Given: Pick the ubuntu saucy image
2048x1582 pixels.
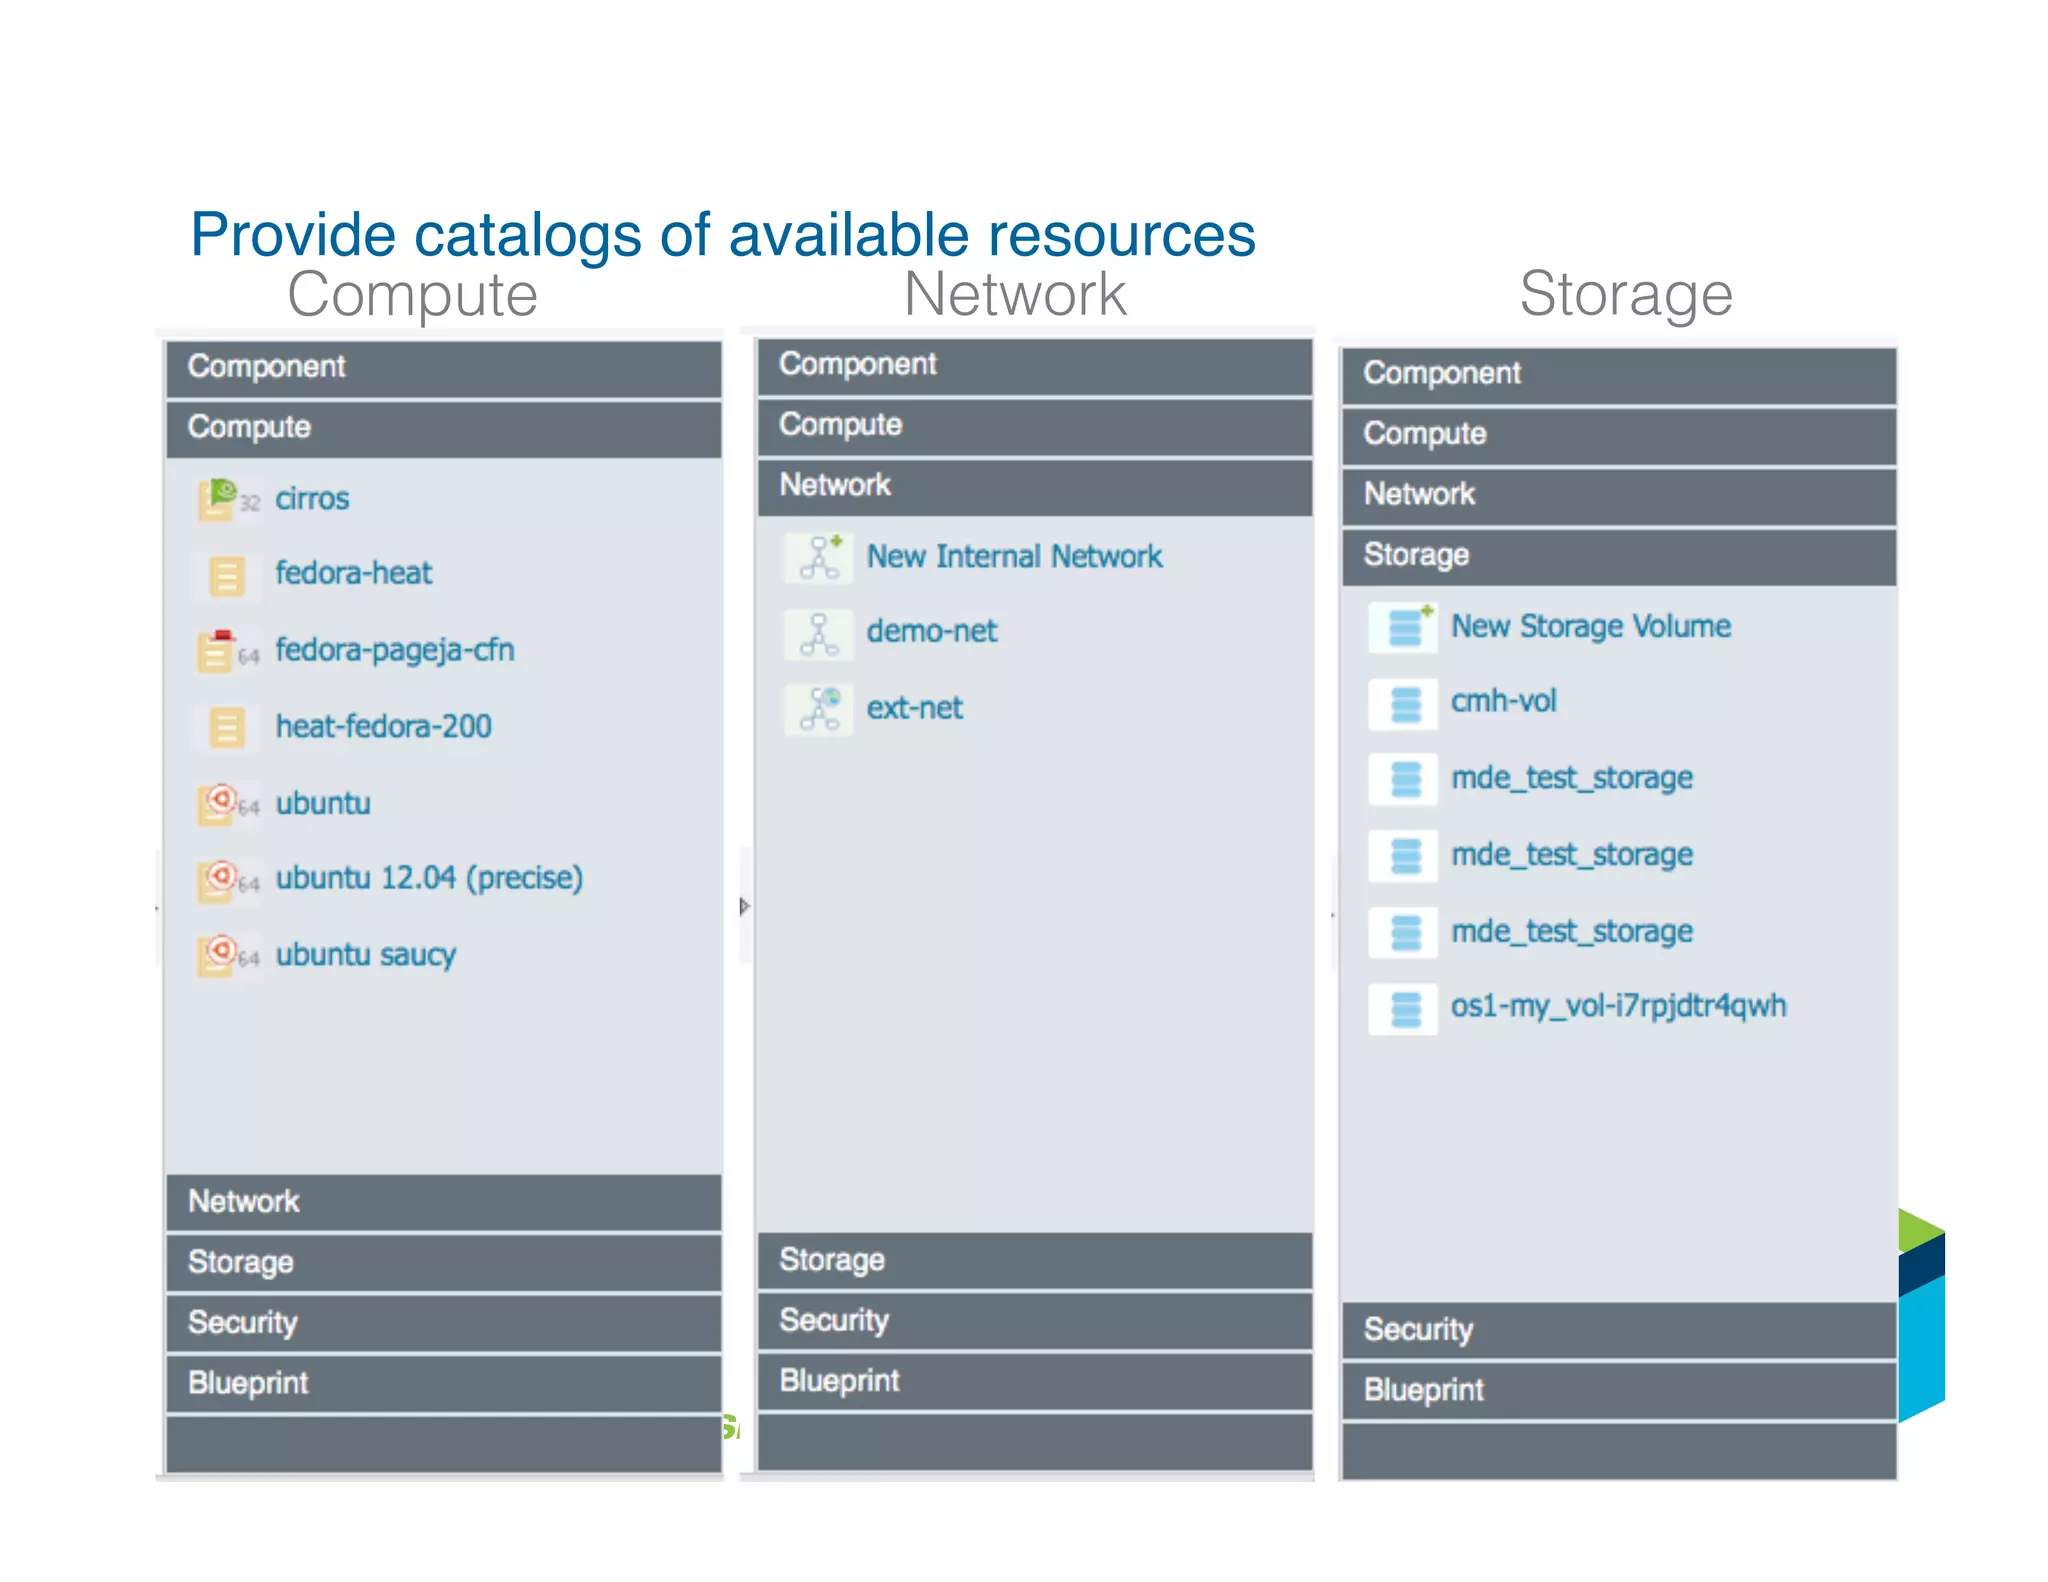Looking at the screenshot, I should 366,954.
